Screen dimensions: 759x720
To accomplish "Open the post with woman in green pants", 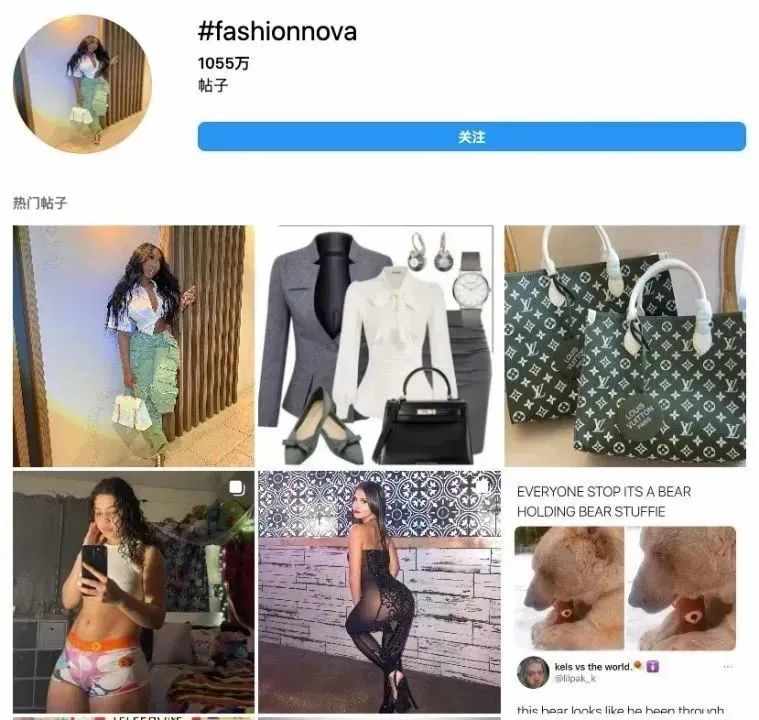I will click(x=134, y=346).
